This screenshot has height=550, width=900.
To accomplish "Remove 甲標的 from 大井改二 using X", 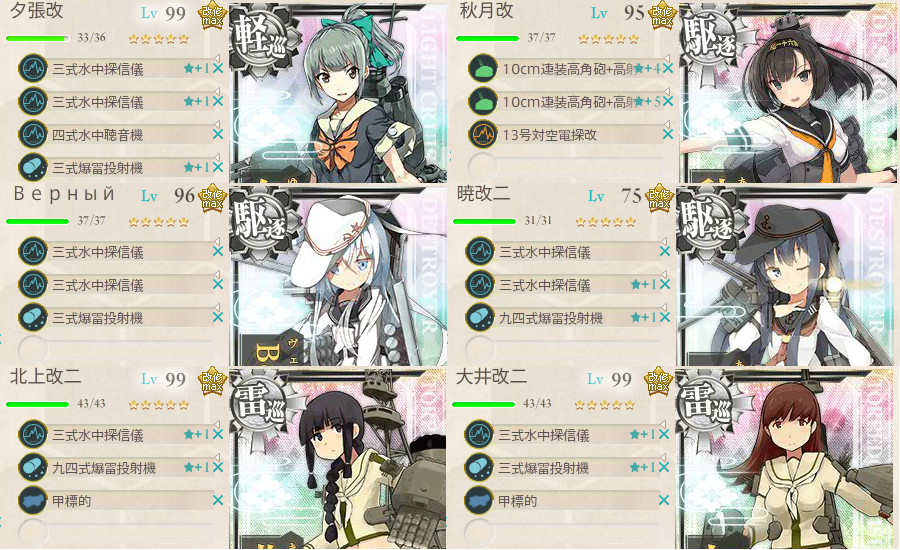I will tap(664, 500).
